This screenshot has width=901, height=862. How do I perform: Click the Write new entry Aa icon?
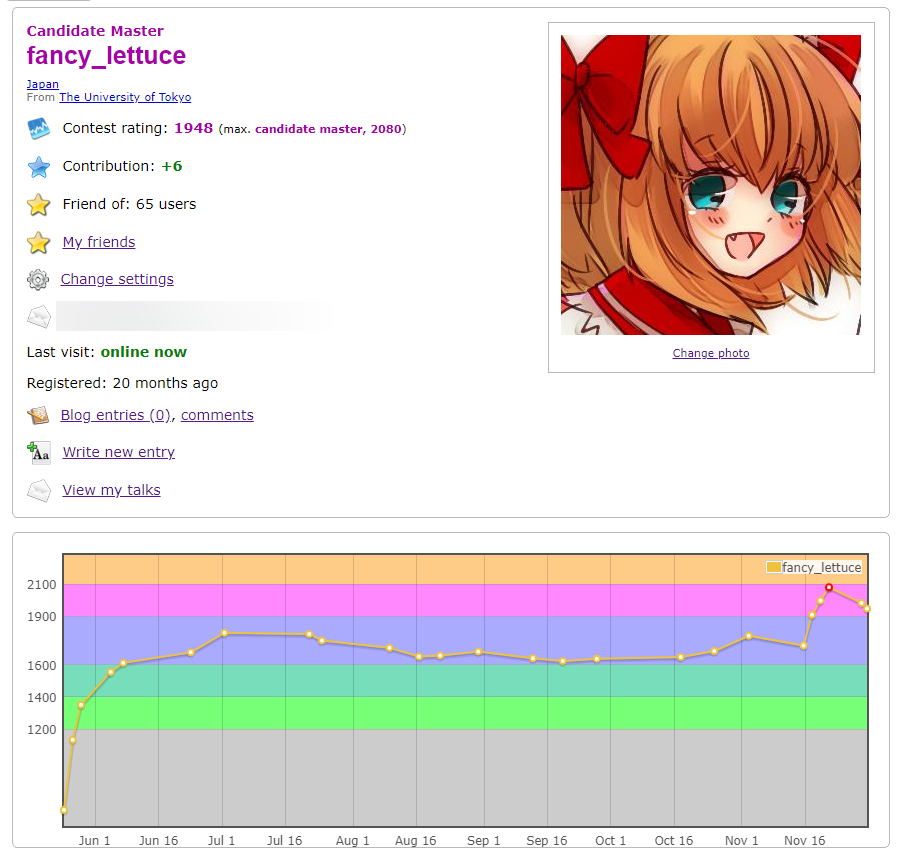[38, 453]
